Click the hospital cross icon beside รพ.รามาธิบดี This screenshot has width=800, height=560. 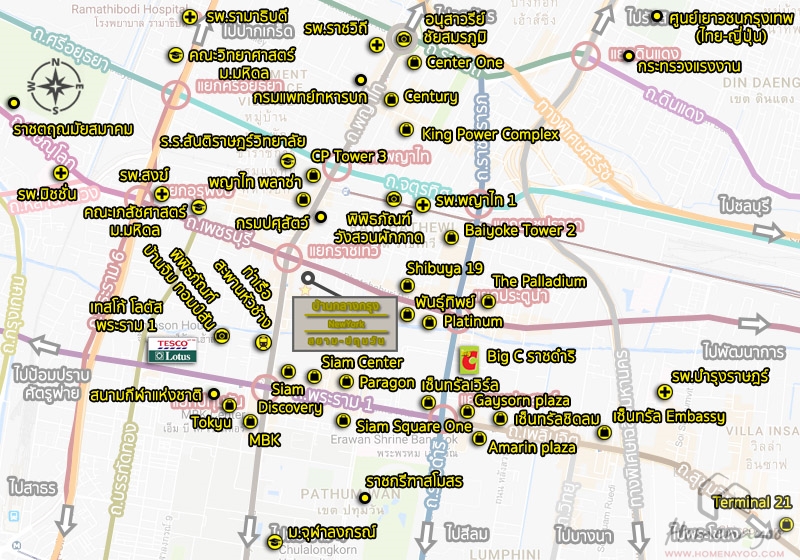pos(190,17)
